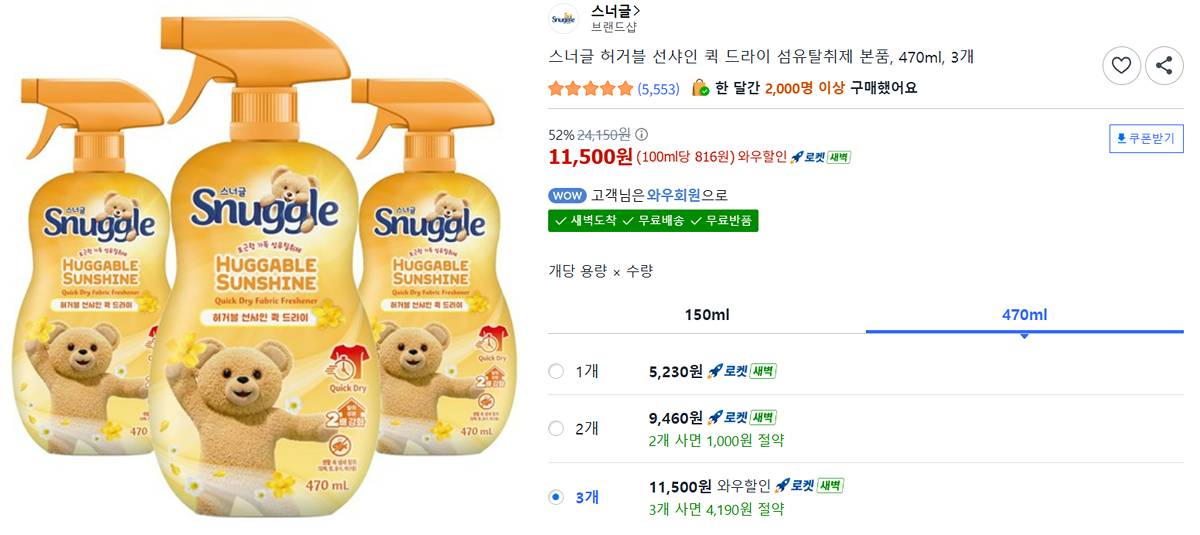Click the 쿠폰받기 coupon download button
The height and width of the screenshot is (535, 1200).
1146,138
